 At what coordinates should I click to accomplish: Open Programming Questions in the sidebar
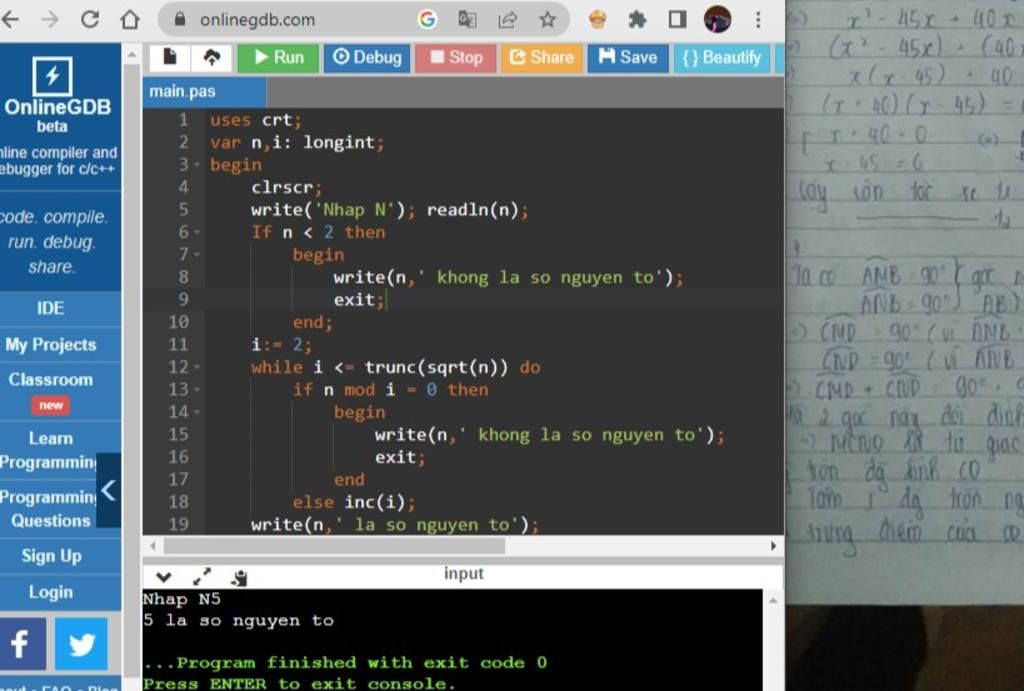coord(48,509)
